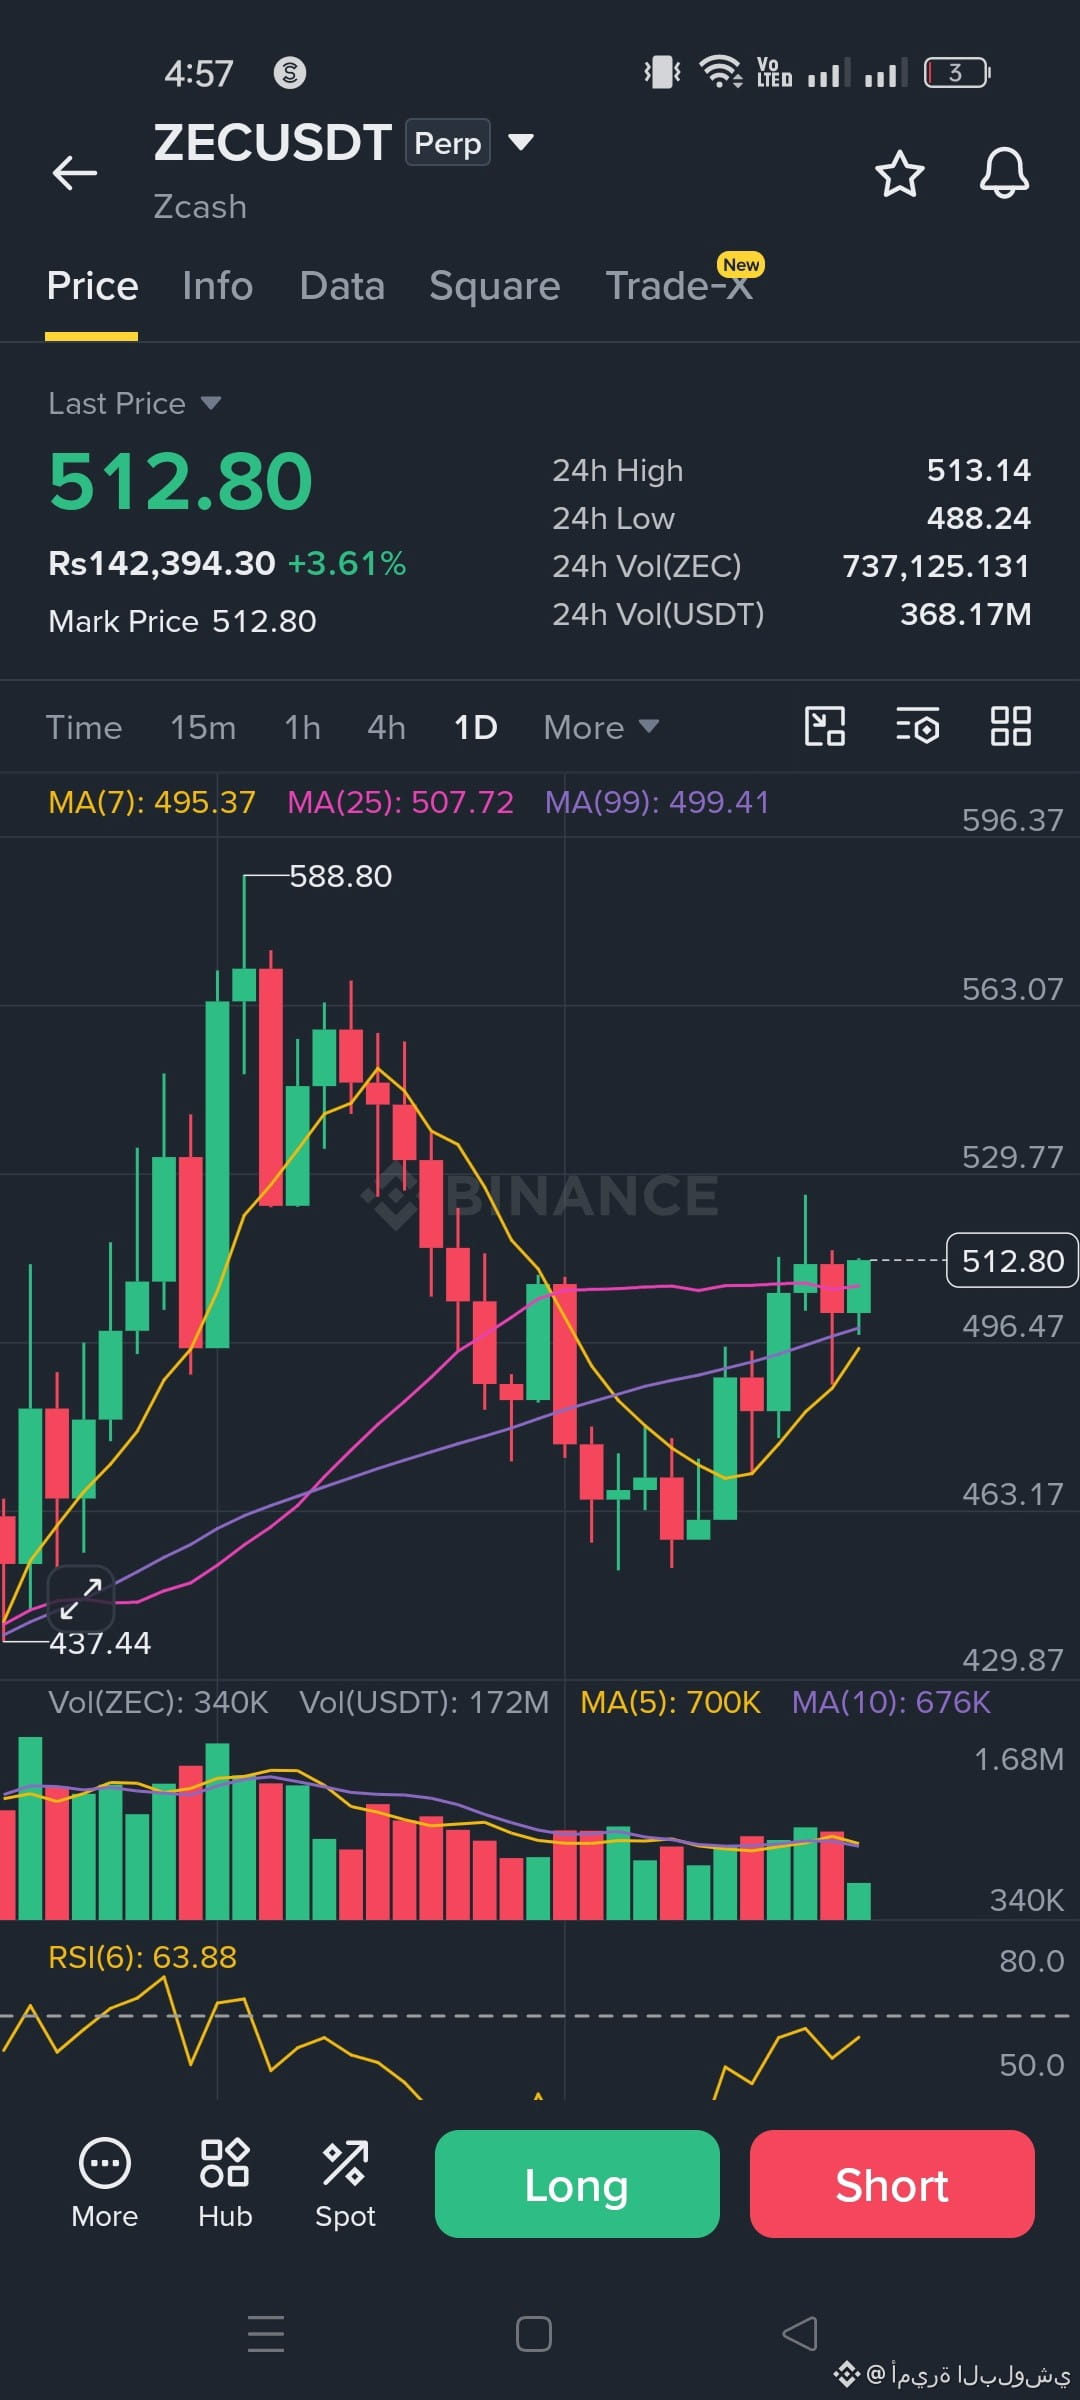Tap RSI(6): 63.88 indicator label
1080x2400 pixels.
142,1957
